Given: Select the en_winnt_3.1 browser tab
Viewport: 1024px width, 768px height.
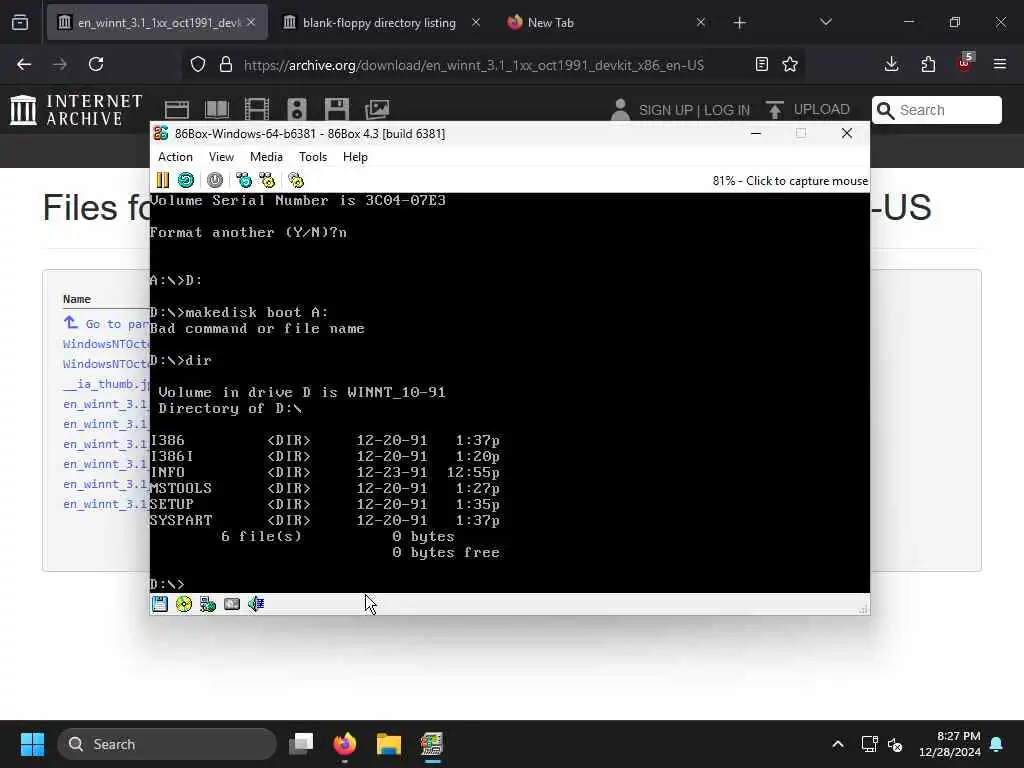Looking at the screenshot, I should pyautogui.click(x=159, y=23).
